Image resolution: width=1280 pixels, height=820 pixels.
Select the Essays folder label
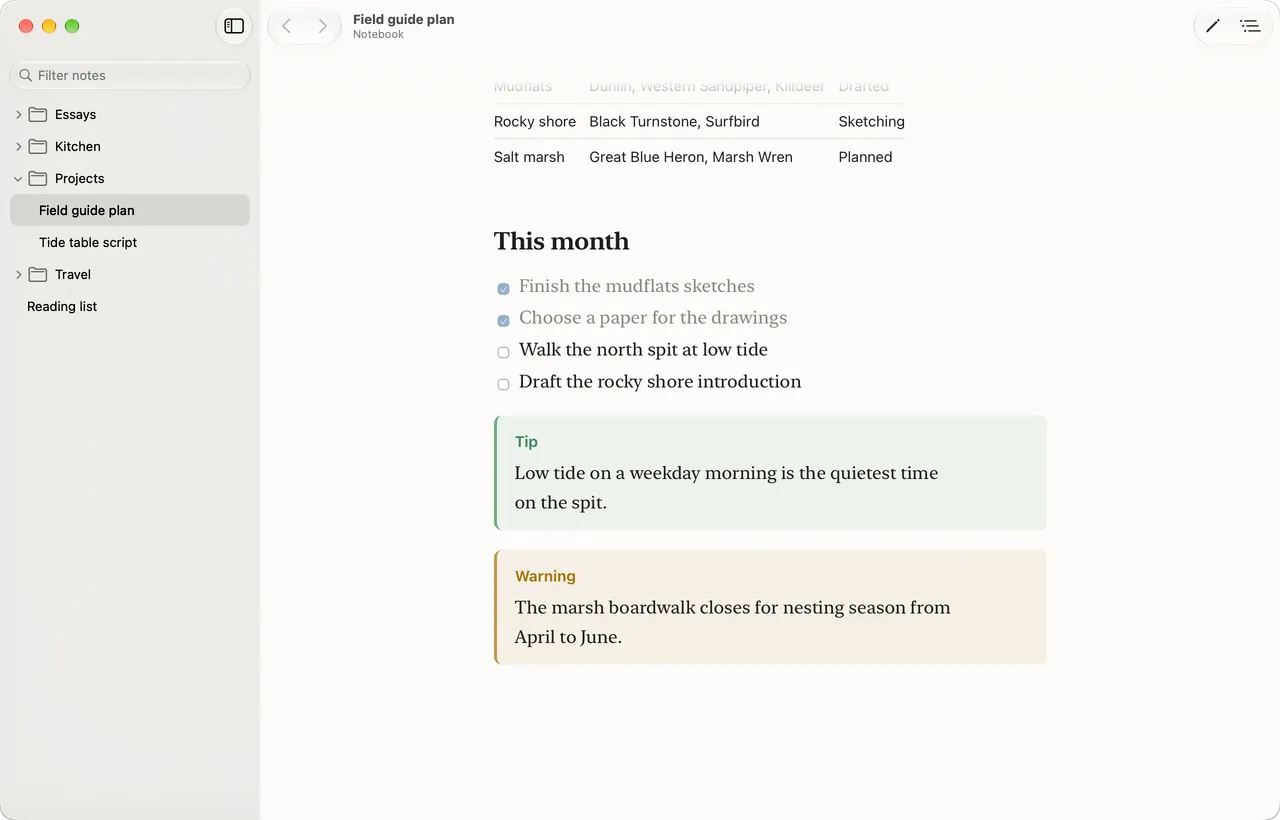tap(75, 115)
